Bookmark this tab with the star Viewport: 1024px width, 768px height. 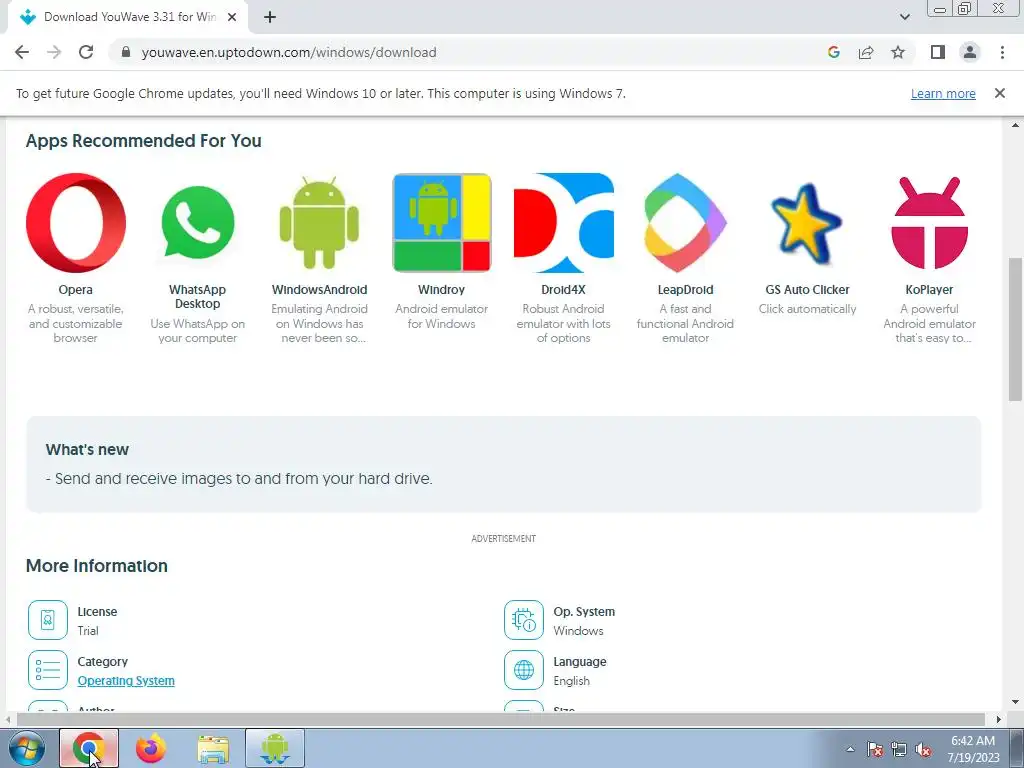click(898, 52)
